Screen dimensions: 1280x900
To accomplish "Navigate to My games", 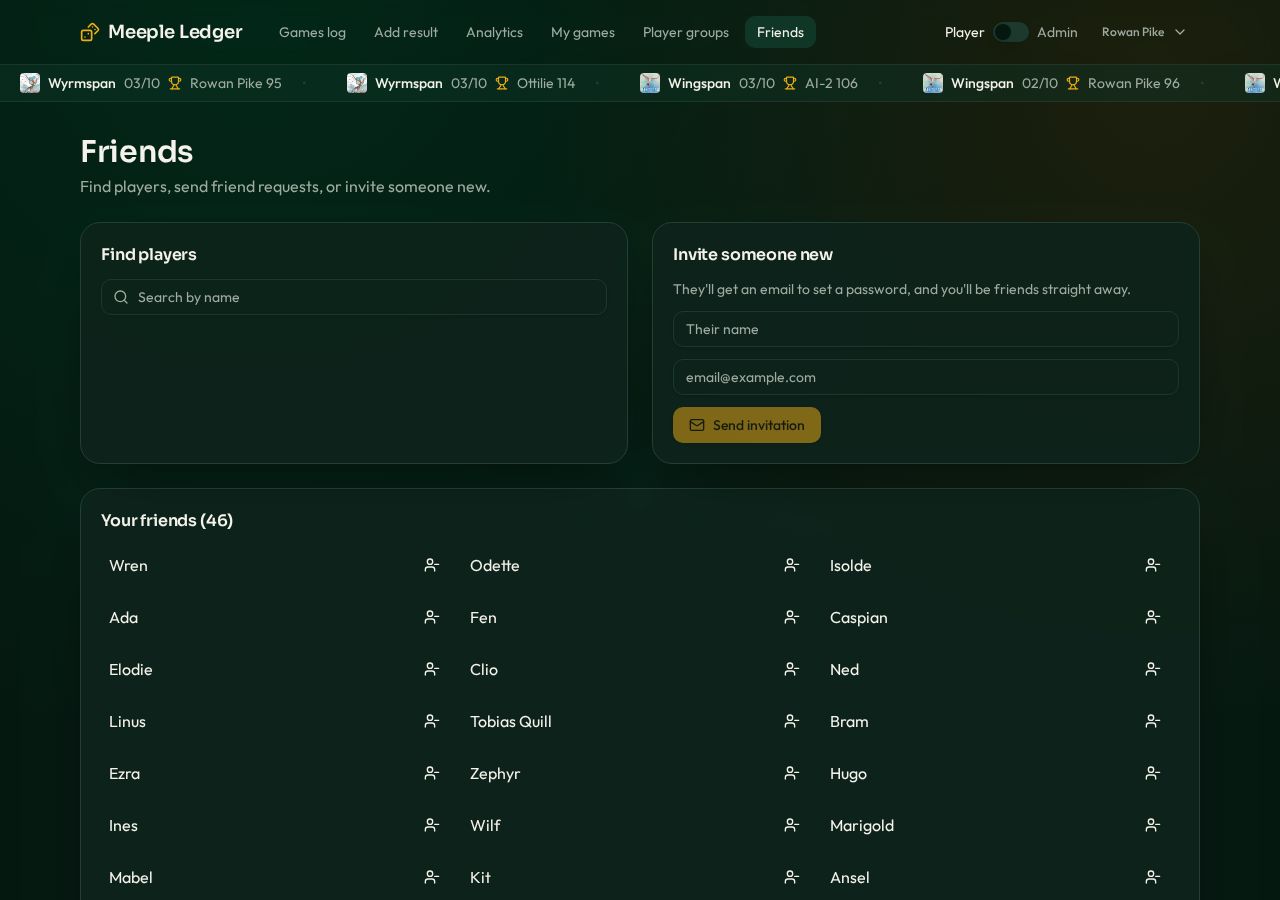I will (x=583, y=32).
